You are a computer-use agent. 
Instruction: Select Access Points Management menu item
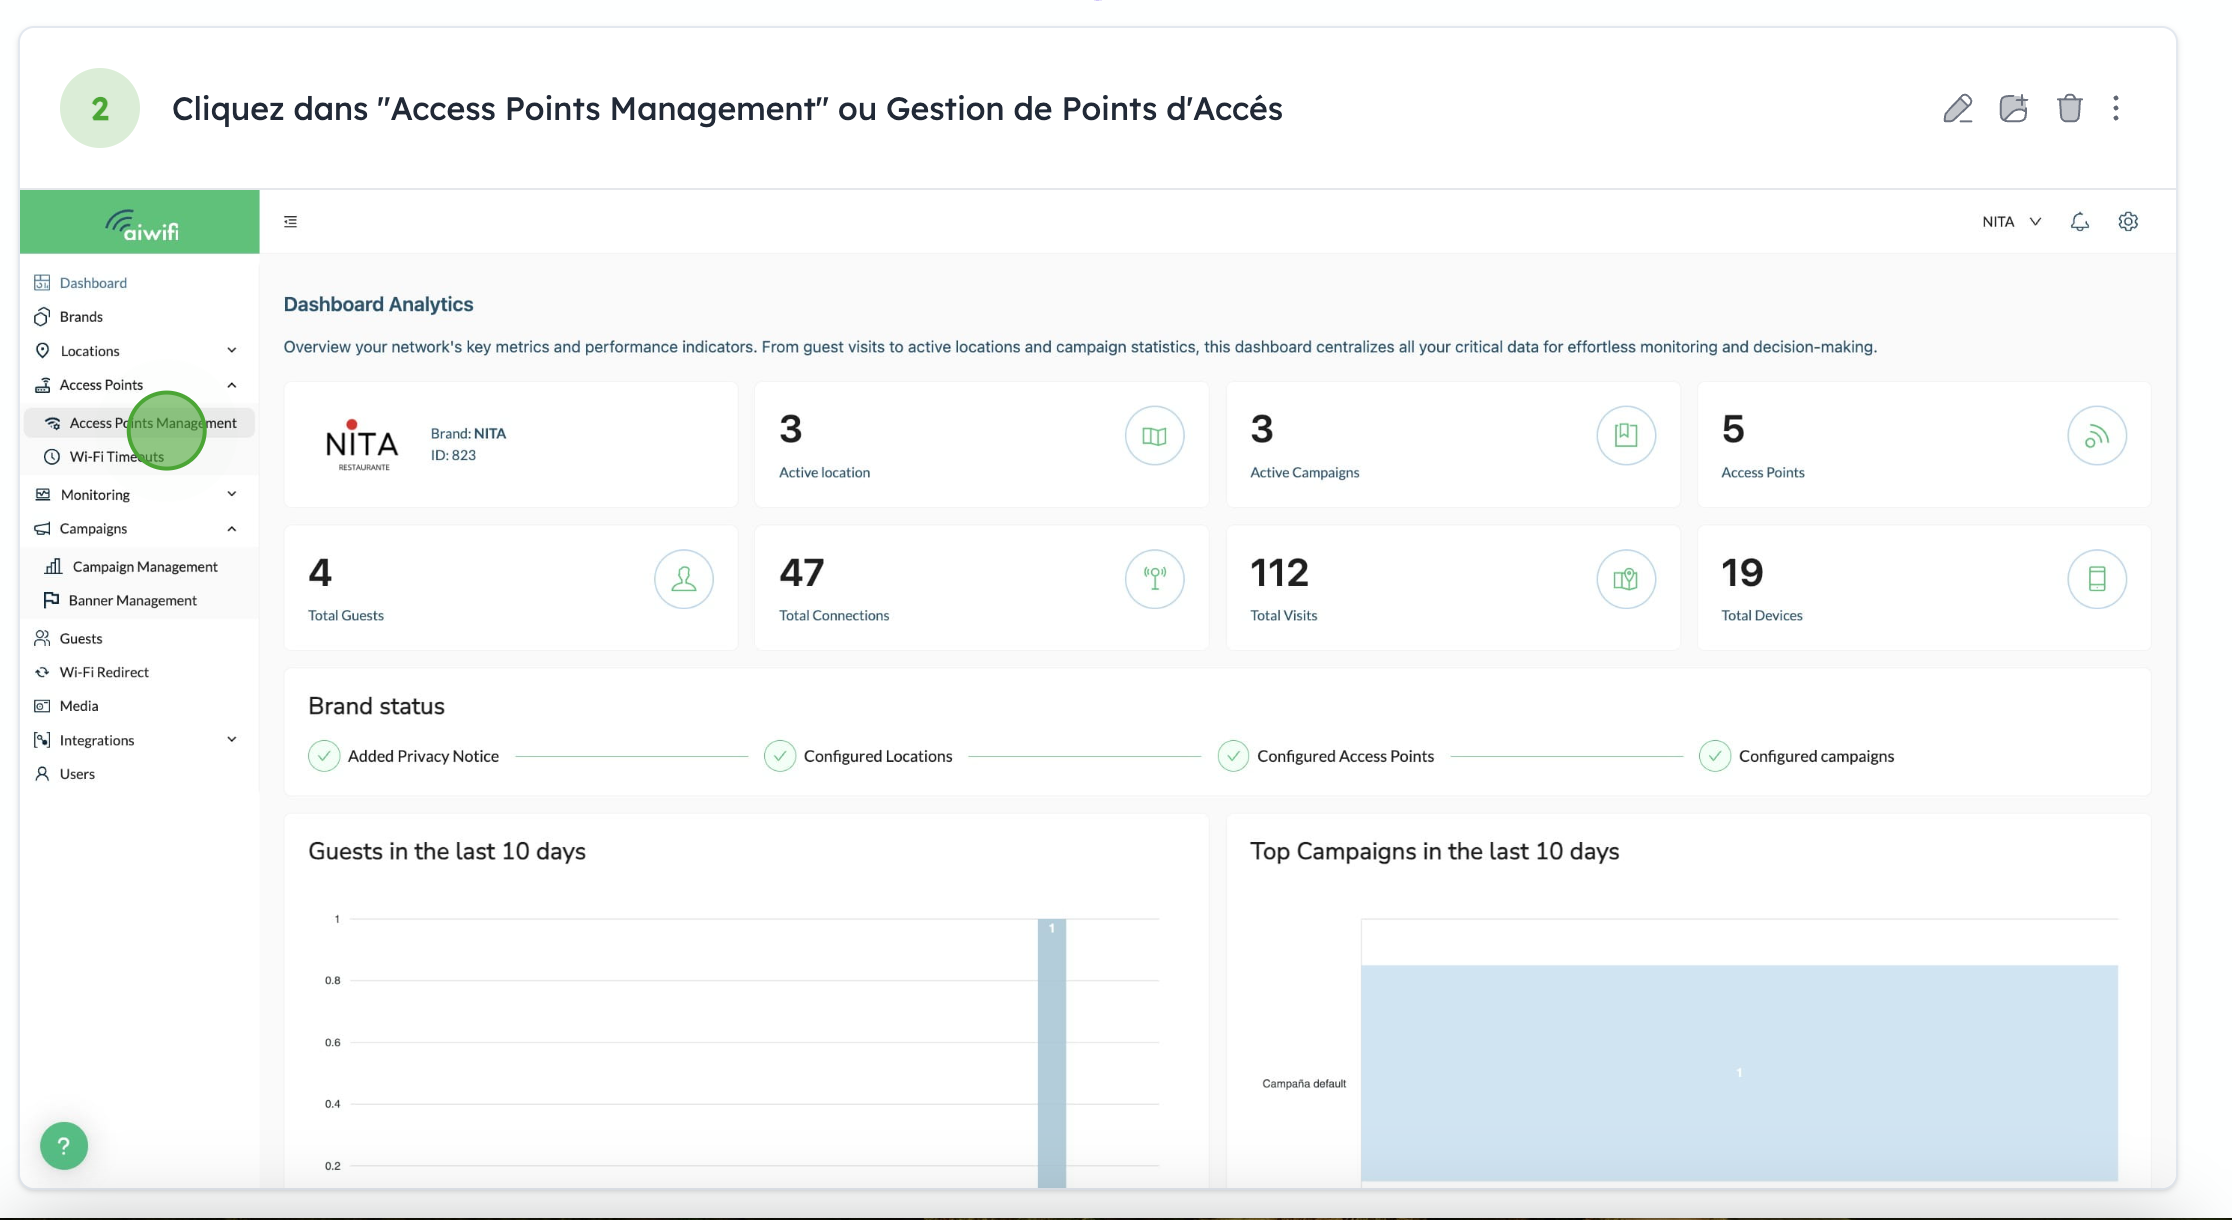point(152,423)
